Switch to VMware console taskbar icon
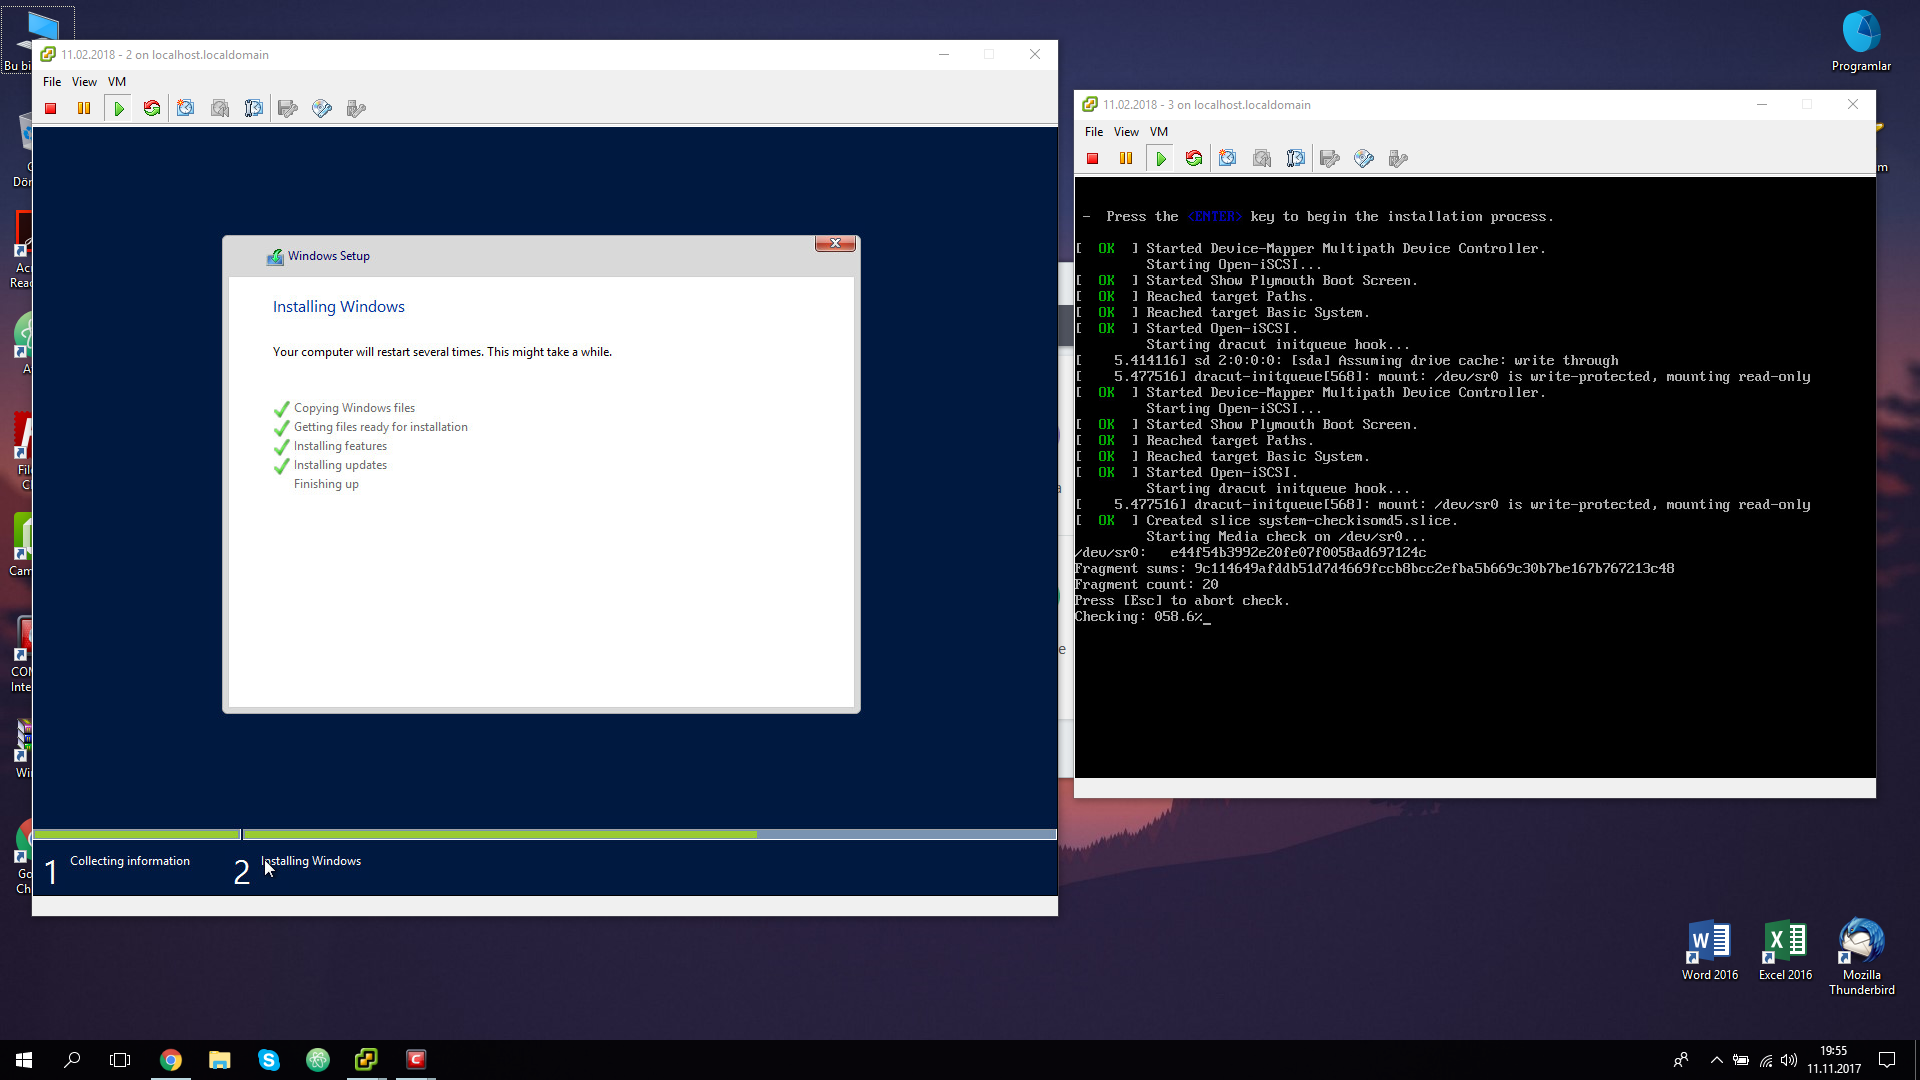Image resolution: width=1920 pixels, height=1080 pixels. pyautogui.click(x=367, y=1060)
